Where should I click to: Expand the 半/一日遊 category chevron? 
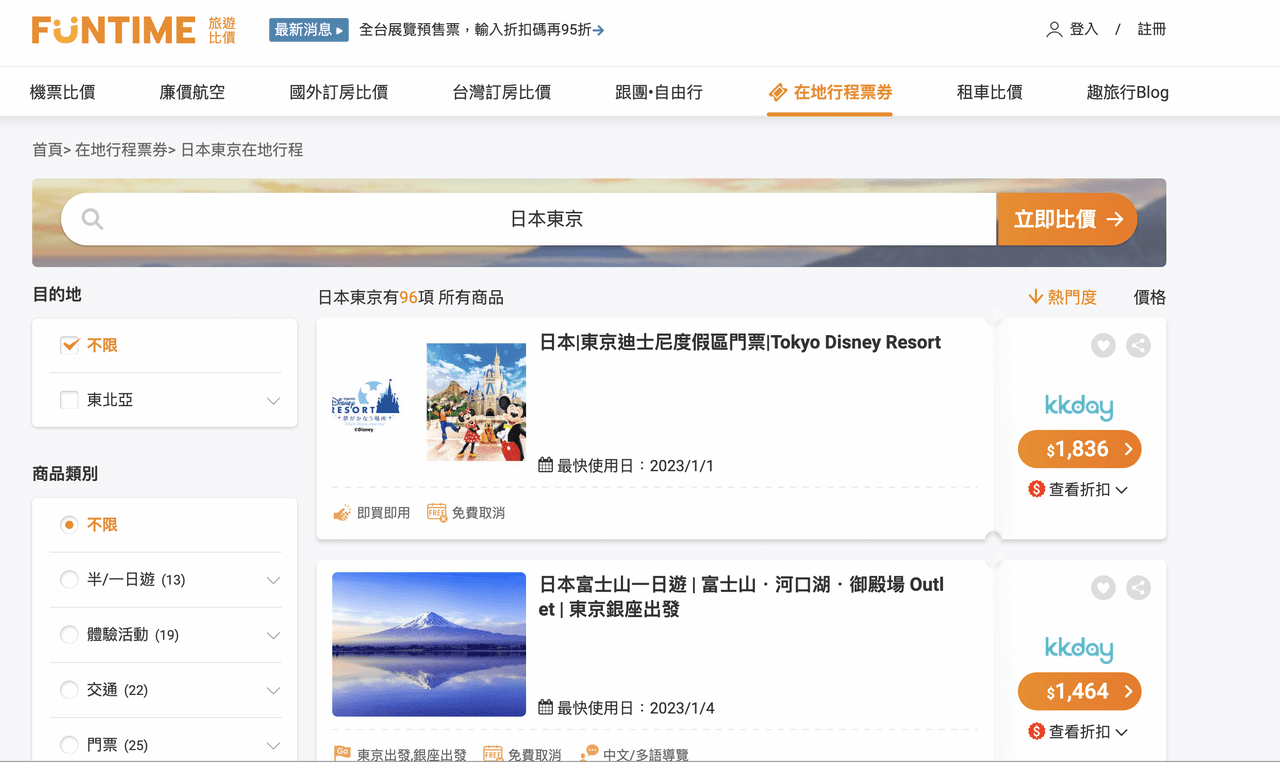(x=273, y=580)
